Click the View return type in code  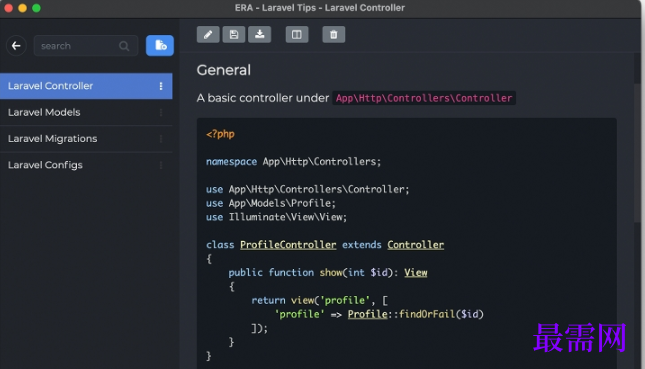[415, 272]
